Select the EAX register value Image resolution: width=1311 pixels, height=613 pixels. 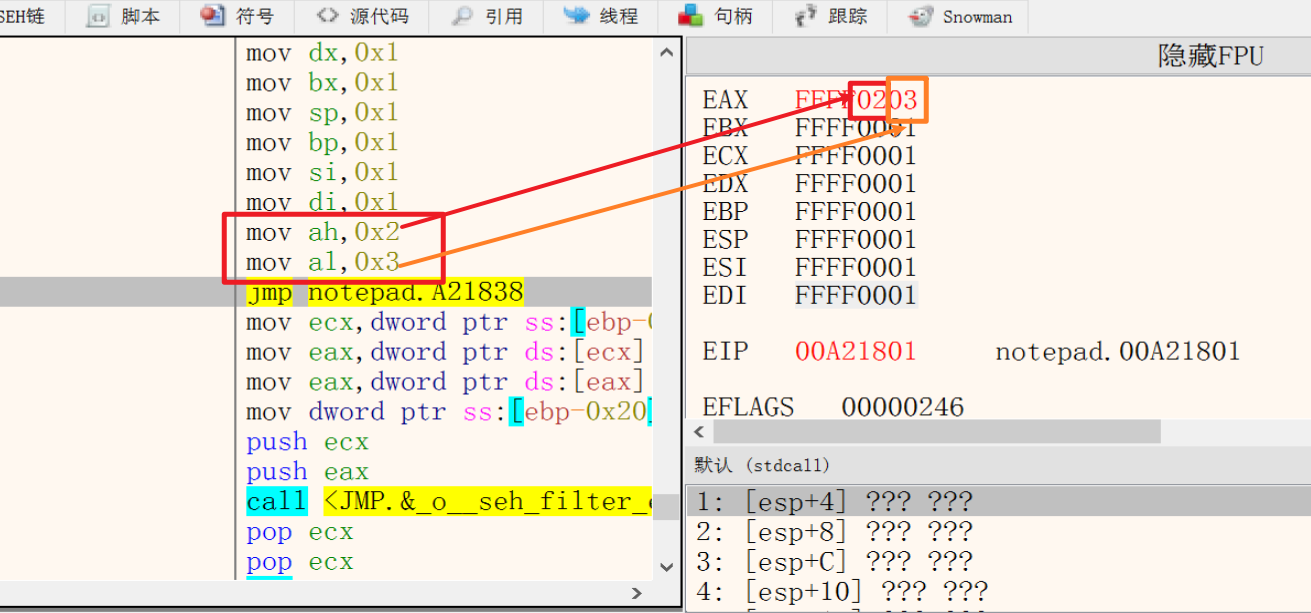857,98
